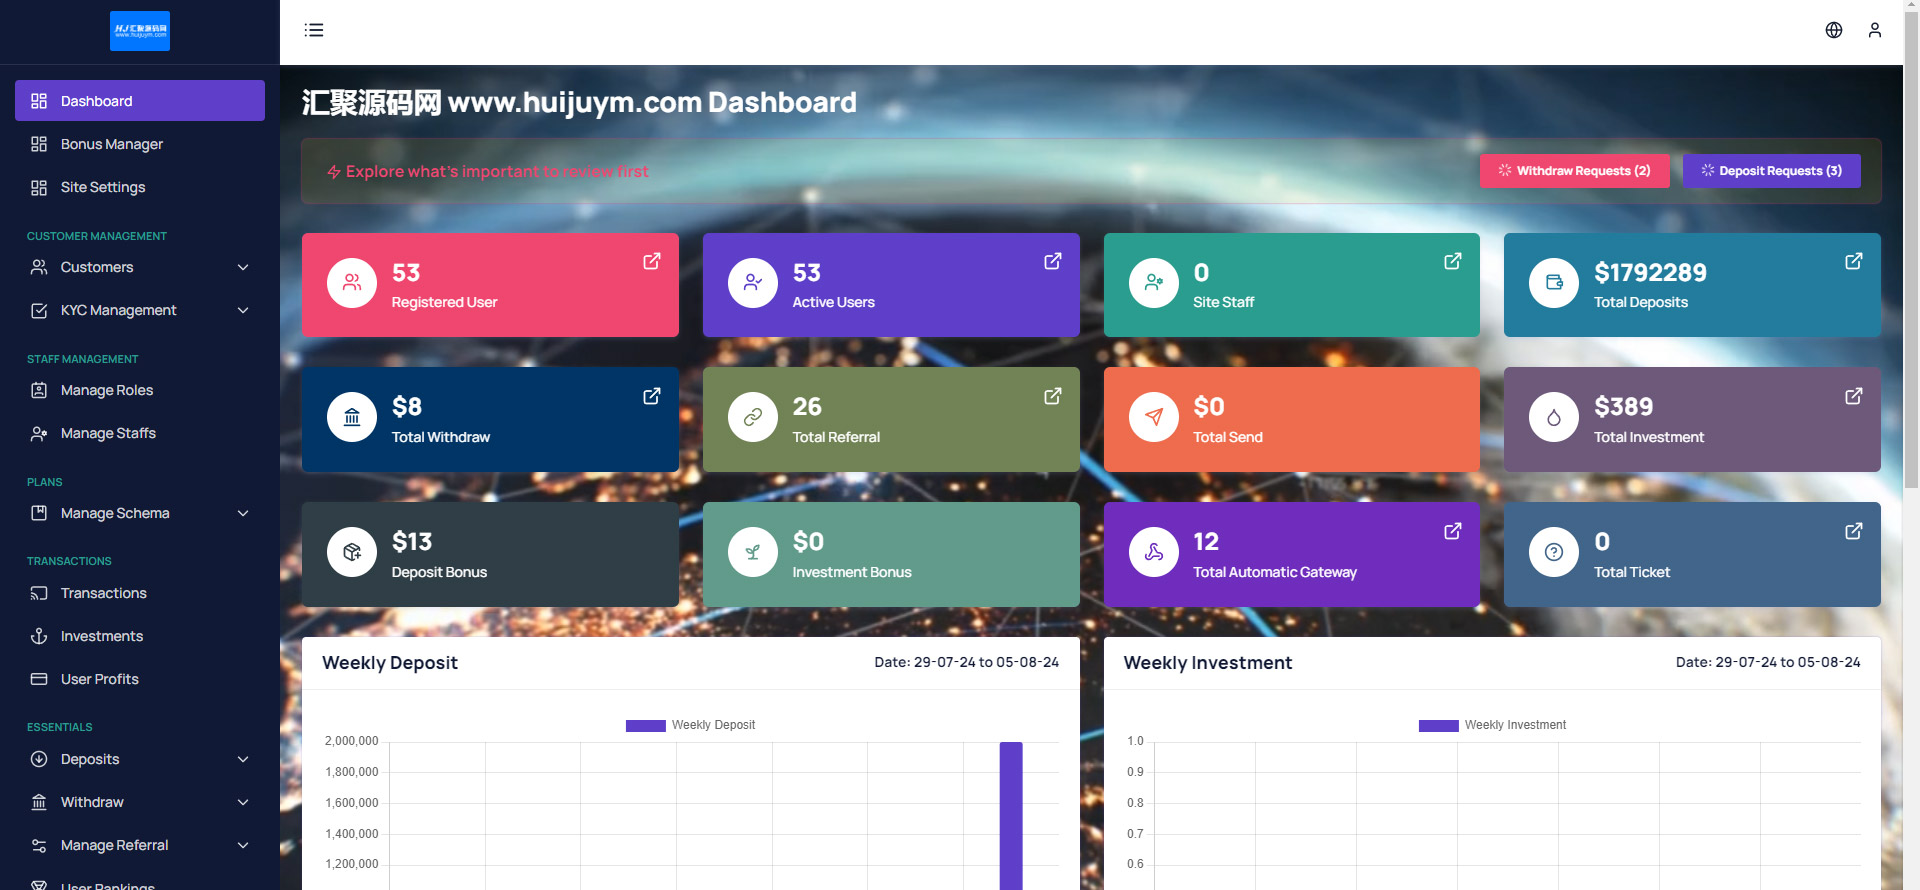Click Deposit Requests (3) button
The height and width of the screenshot is (890, 1920).
1771,171
